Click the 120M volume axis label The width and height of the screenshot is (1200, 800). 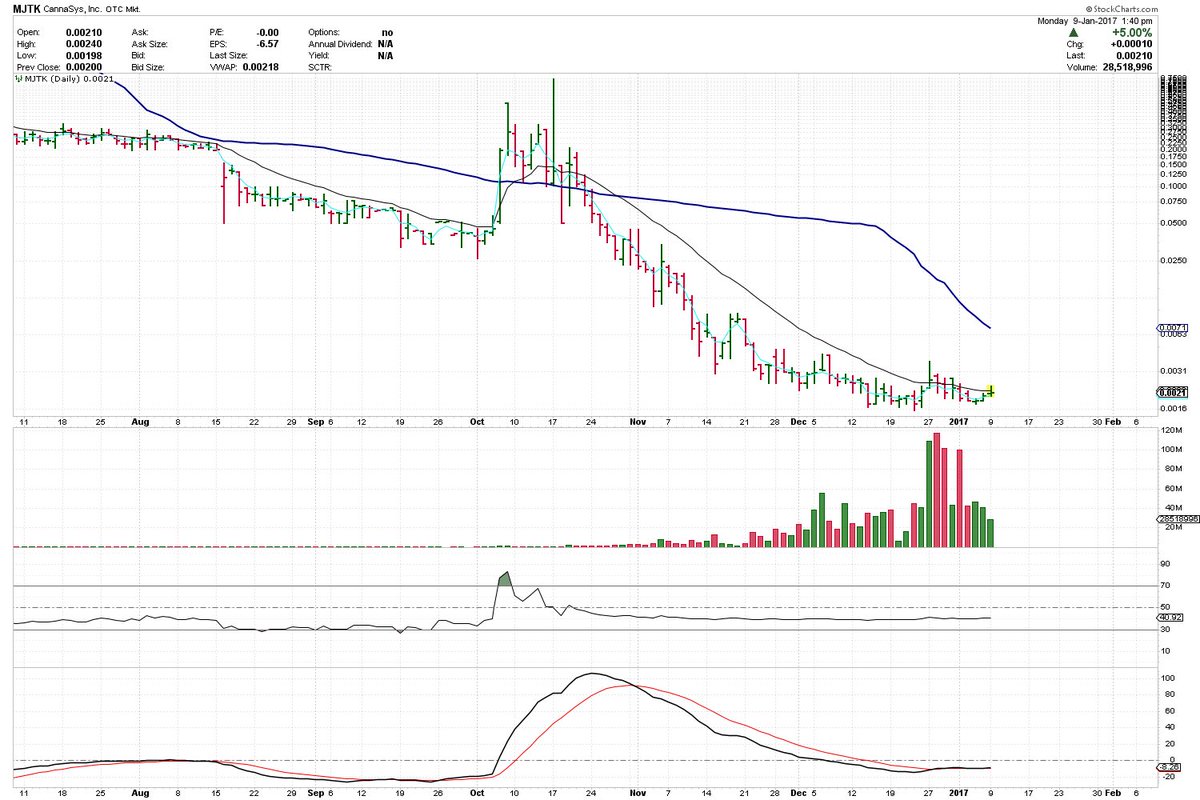tap(1172, 429)
